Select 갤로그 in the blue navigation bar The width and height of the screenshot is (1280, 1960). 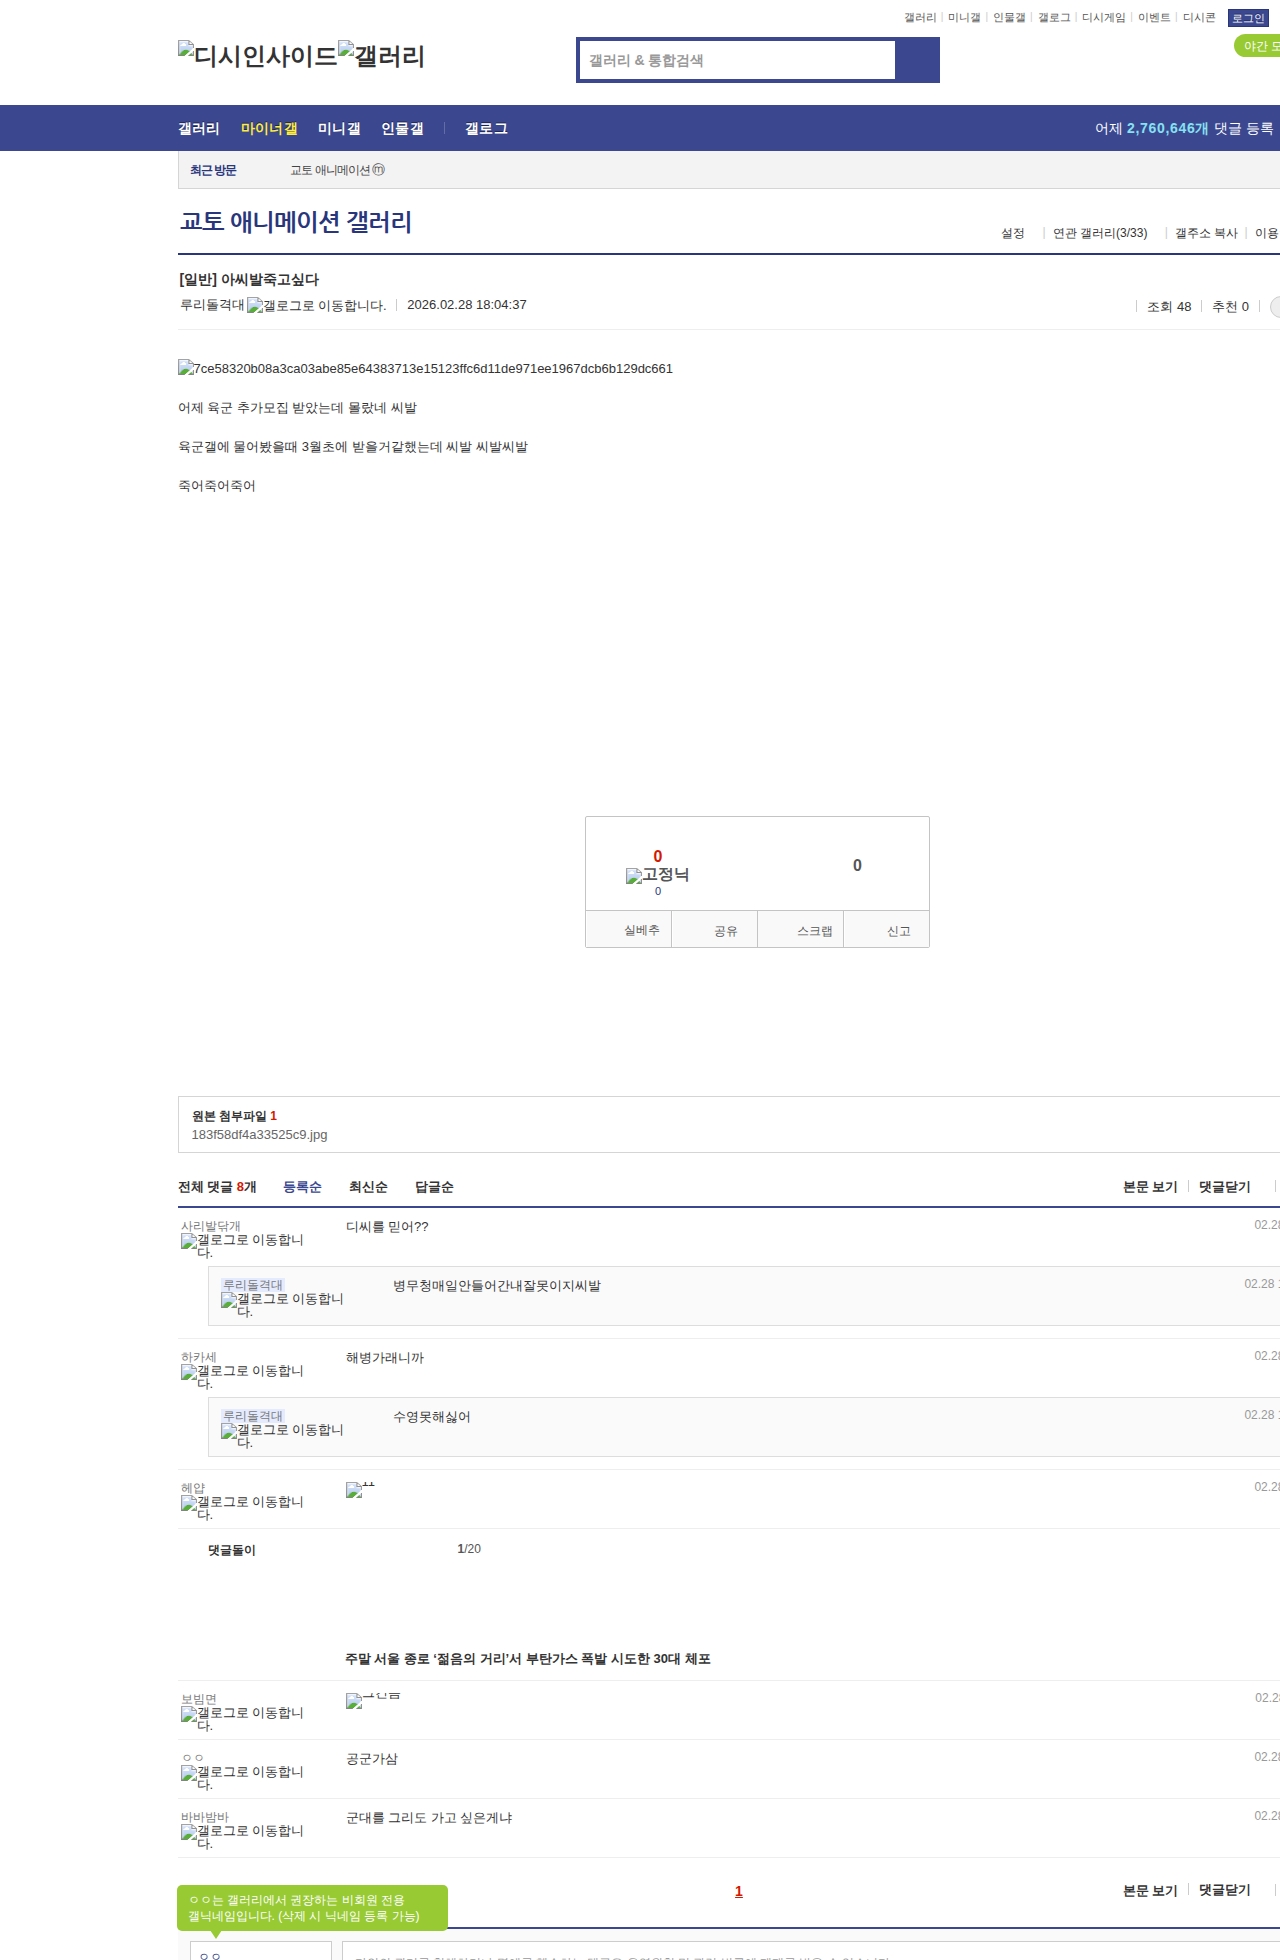[x=486, y=128]
